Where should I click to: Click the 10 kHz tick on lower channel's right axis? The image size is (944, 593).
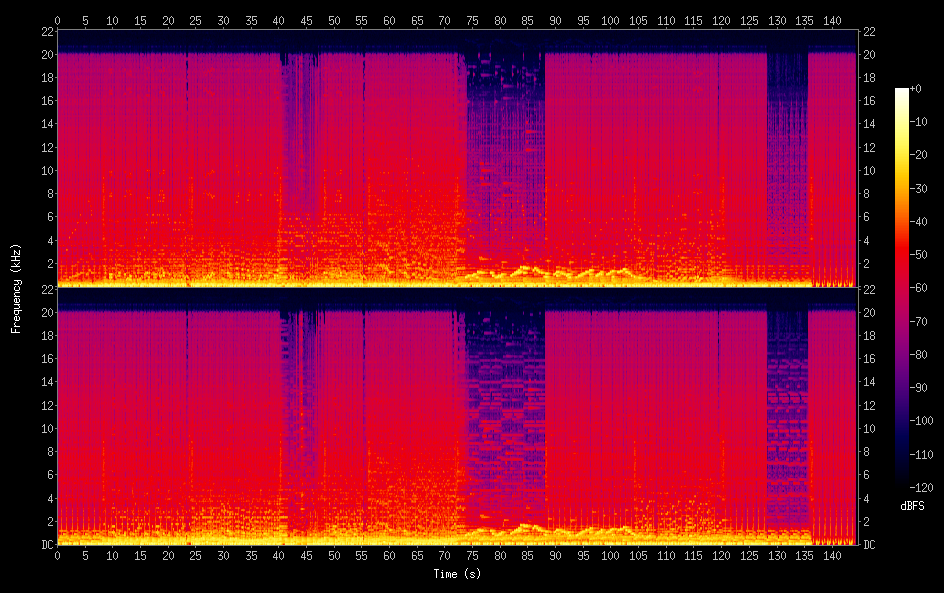pos(870,428)
